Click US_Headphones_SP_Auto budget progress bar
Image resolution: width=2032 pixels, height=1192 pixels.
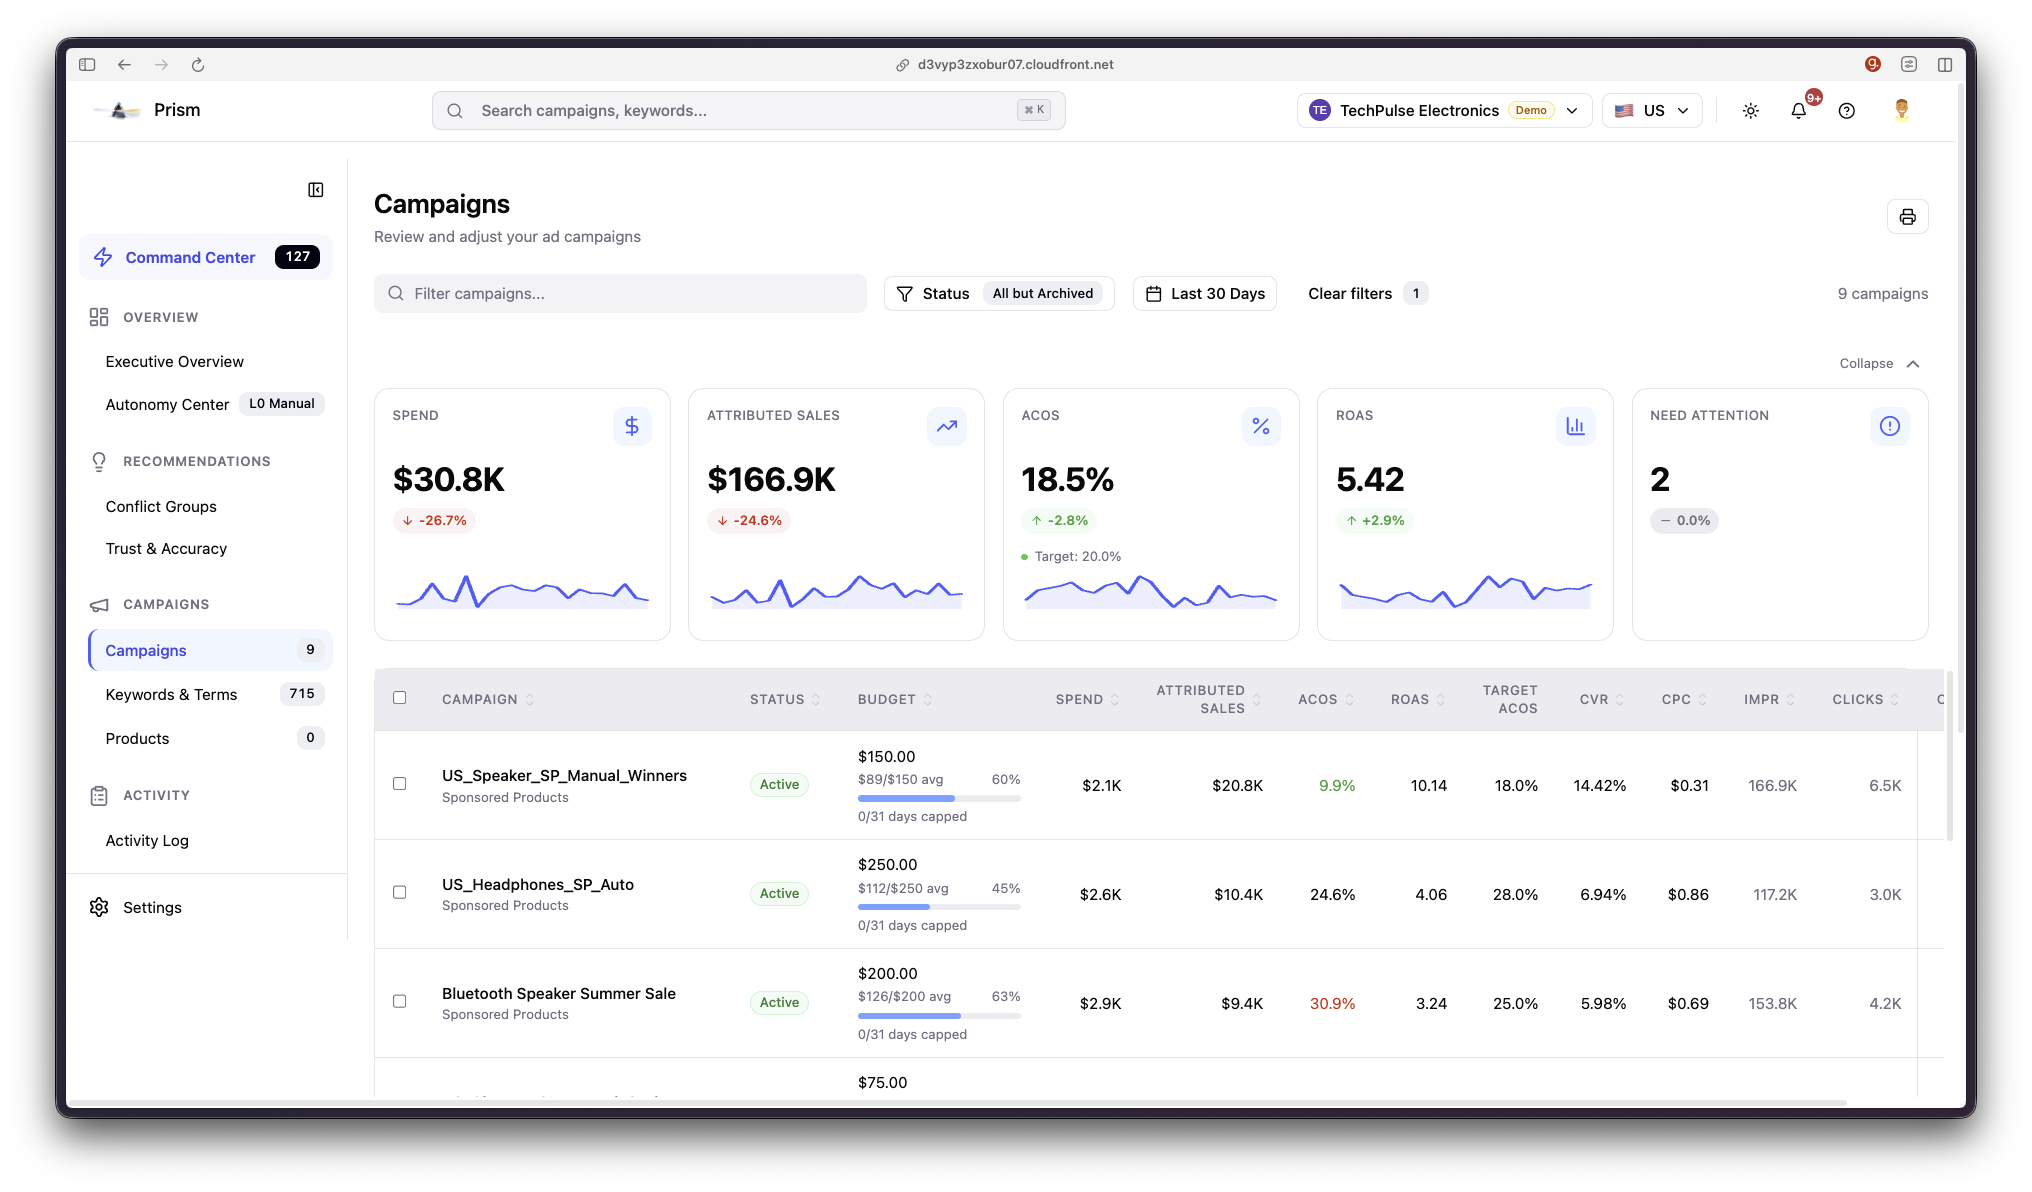pyautogui.click(x=938, y=907)
